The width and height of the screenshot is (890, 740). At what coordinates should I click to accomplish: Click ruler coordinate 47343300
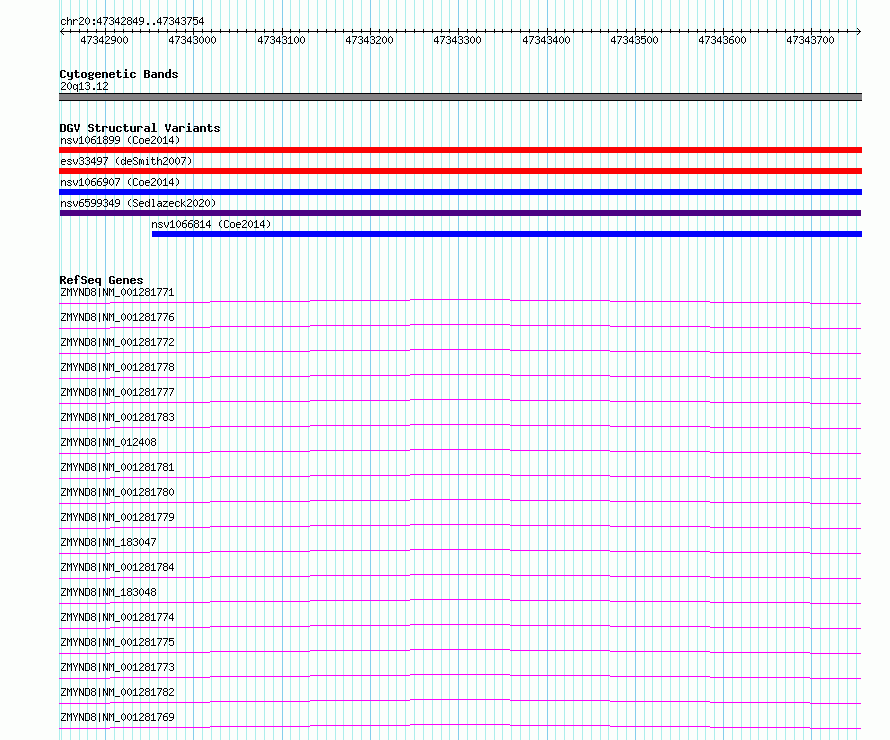click(x=457, y=40)
